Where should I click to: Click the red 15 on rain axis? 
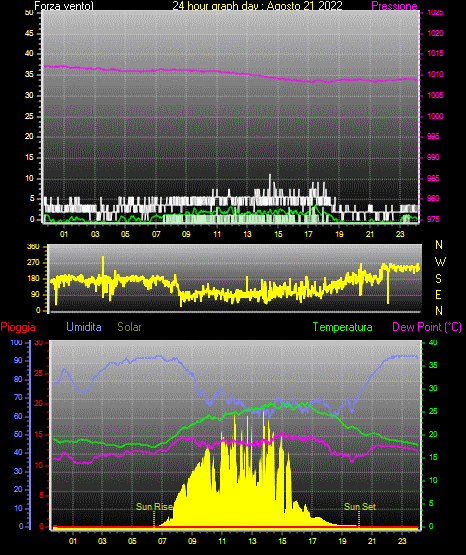[x=39, y=434]
